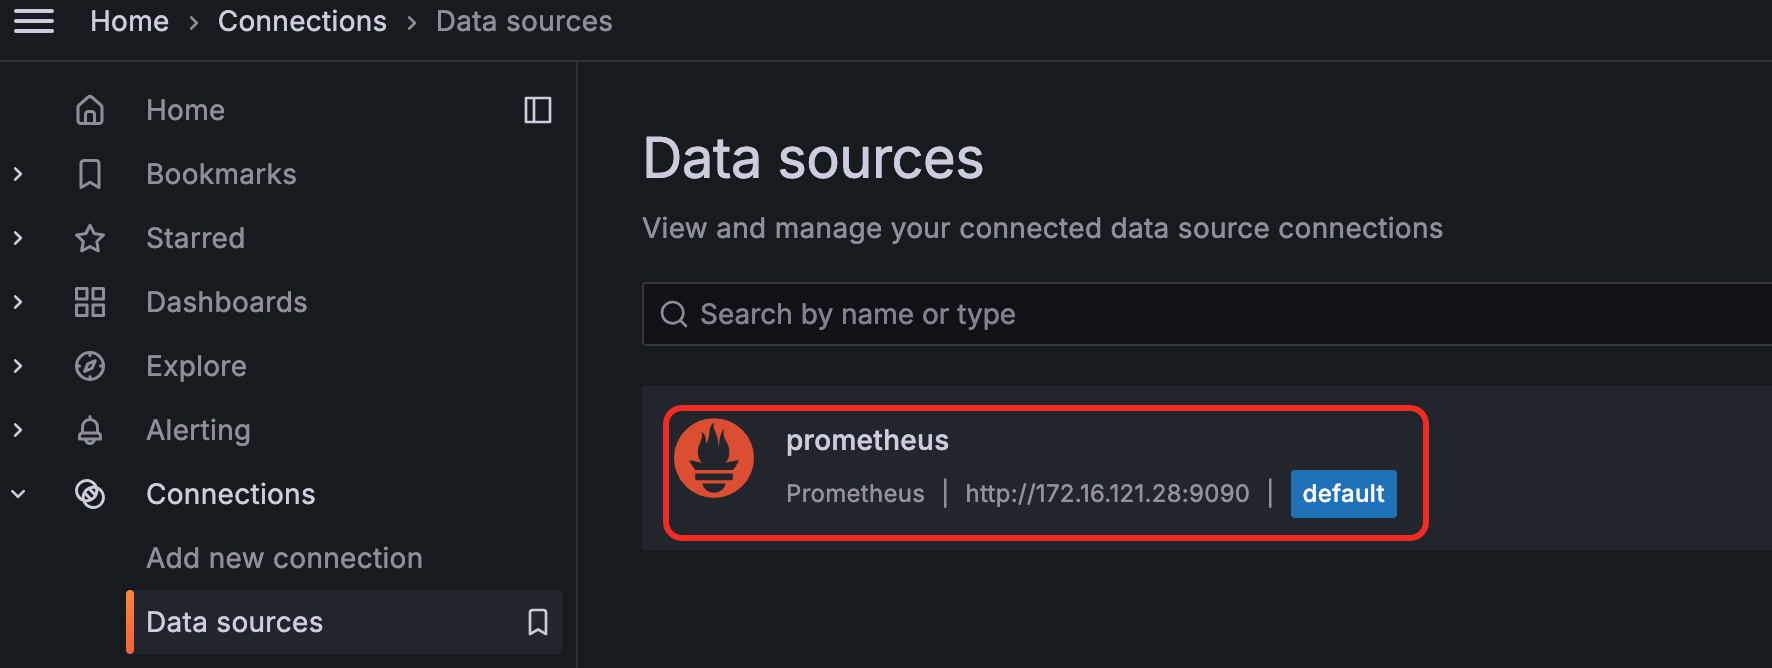The width and height of the screenshot is (1772, 668).
Task: Click the Starred star icon
Action: [x=90, y=238]
